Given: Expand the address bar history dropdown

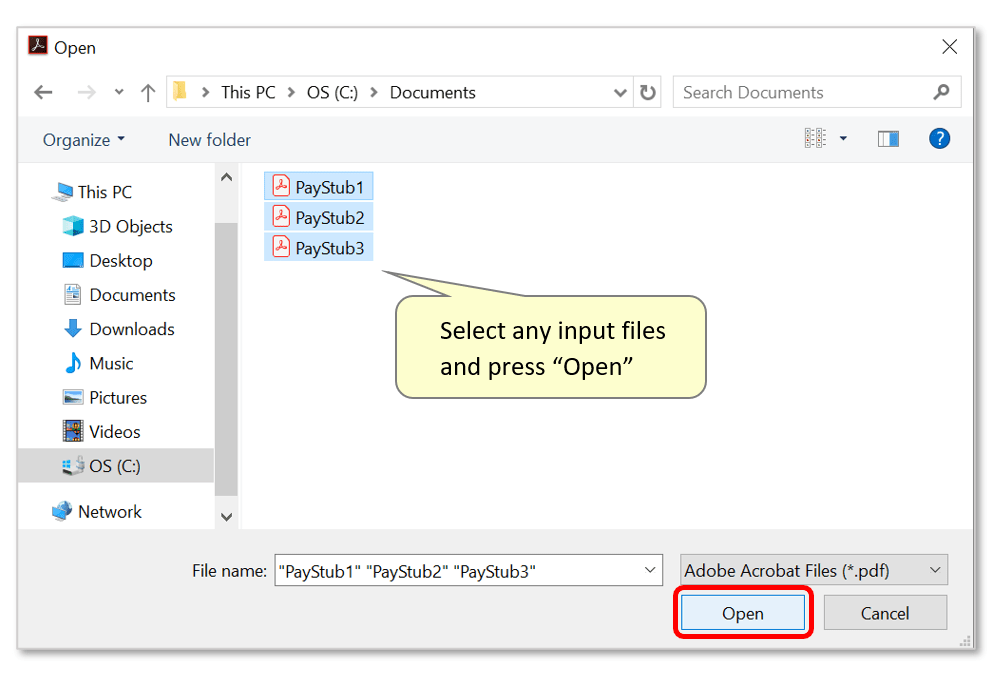Looking at the screenshot, I should 620,93.
